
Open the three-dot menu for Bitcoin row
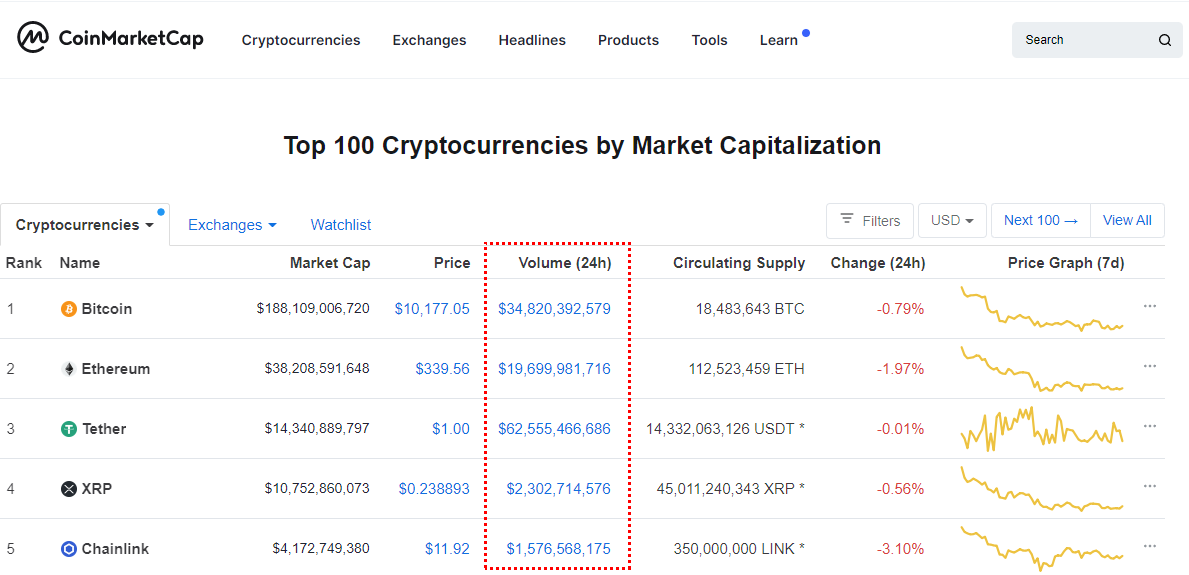tap(1150, 306)
